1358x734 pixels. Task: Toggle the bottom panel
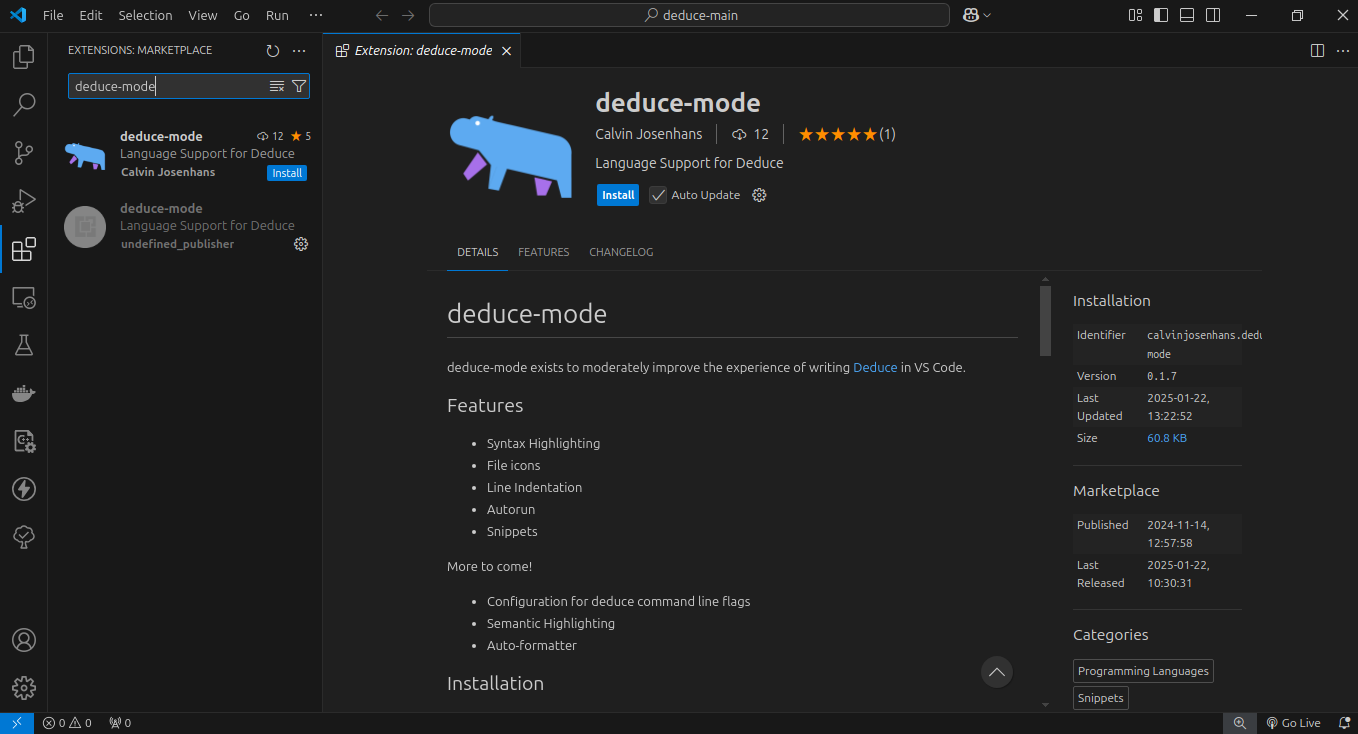click(x=1187, y=15)
